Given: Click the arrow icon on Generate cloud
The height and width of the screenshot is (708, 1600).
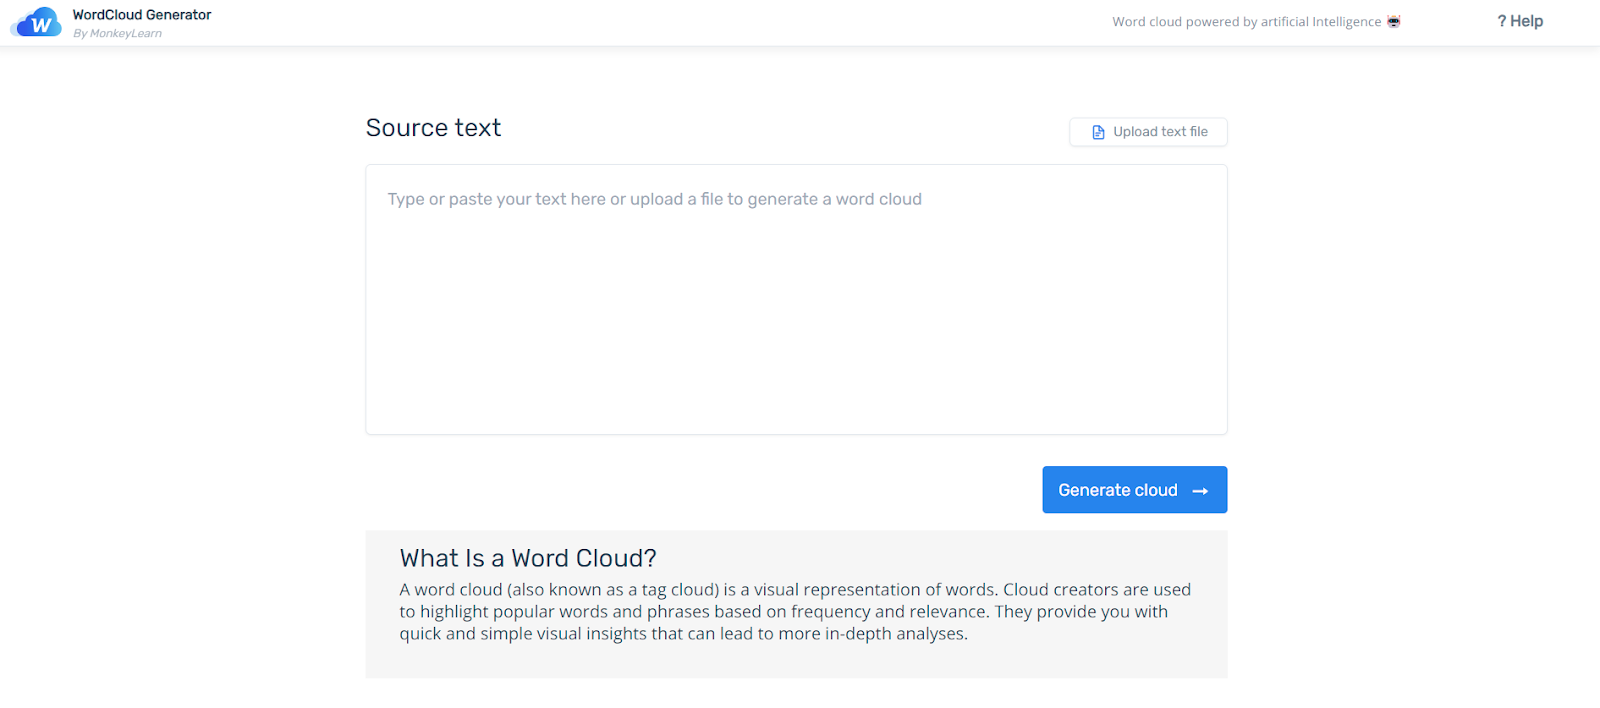Looking at the screenshot, I should pos(1200,491).
